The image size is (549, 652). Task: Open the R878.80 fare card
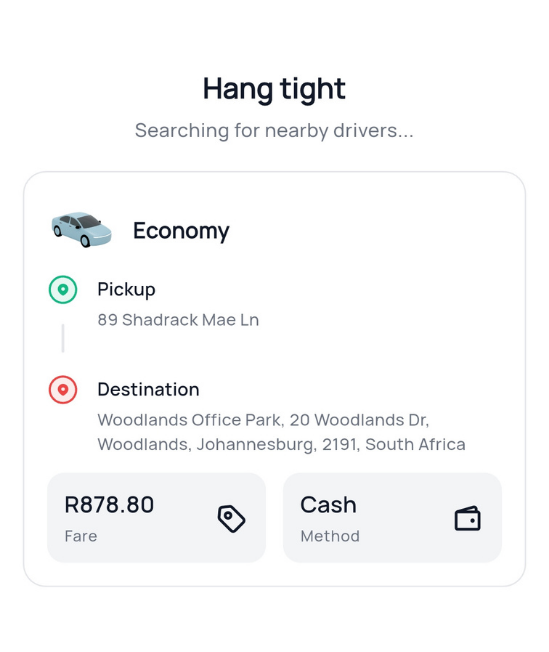[156, 518]
